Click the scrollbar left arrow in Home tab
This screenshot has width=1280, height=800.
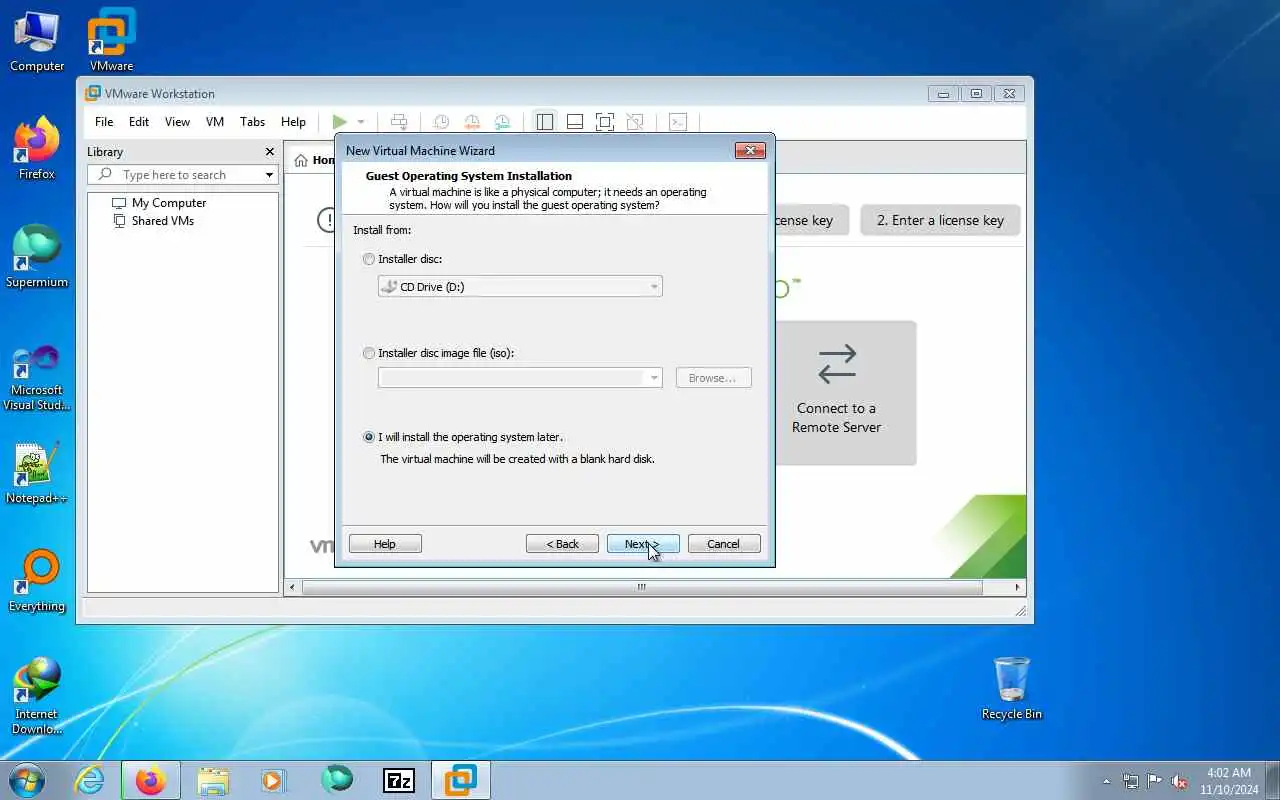[293, 587]
